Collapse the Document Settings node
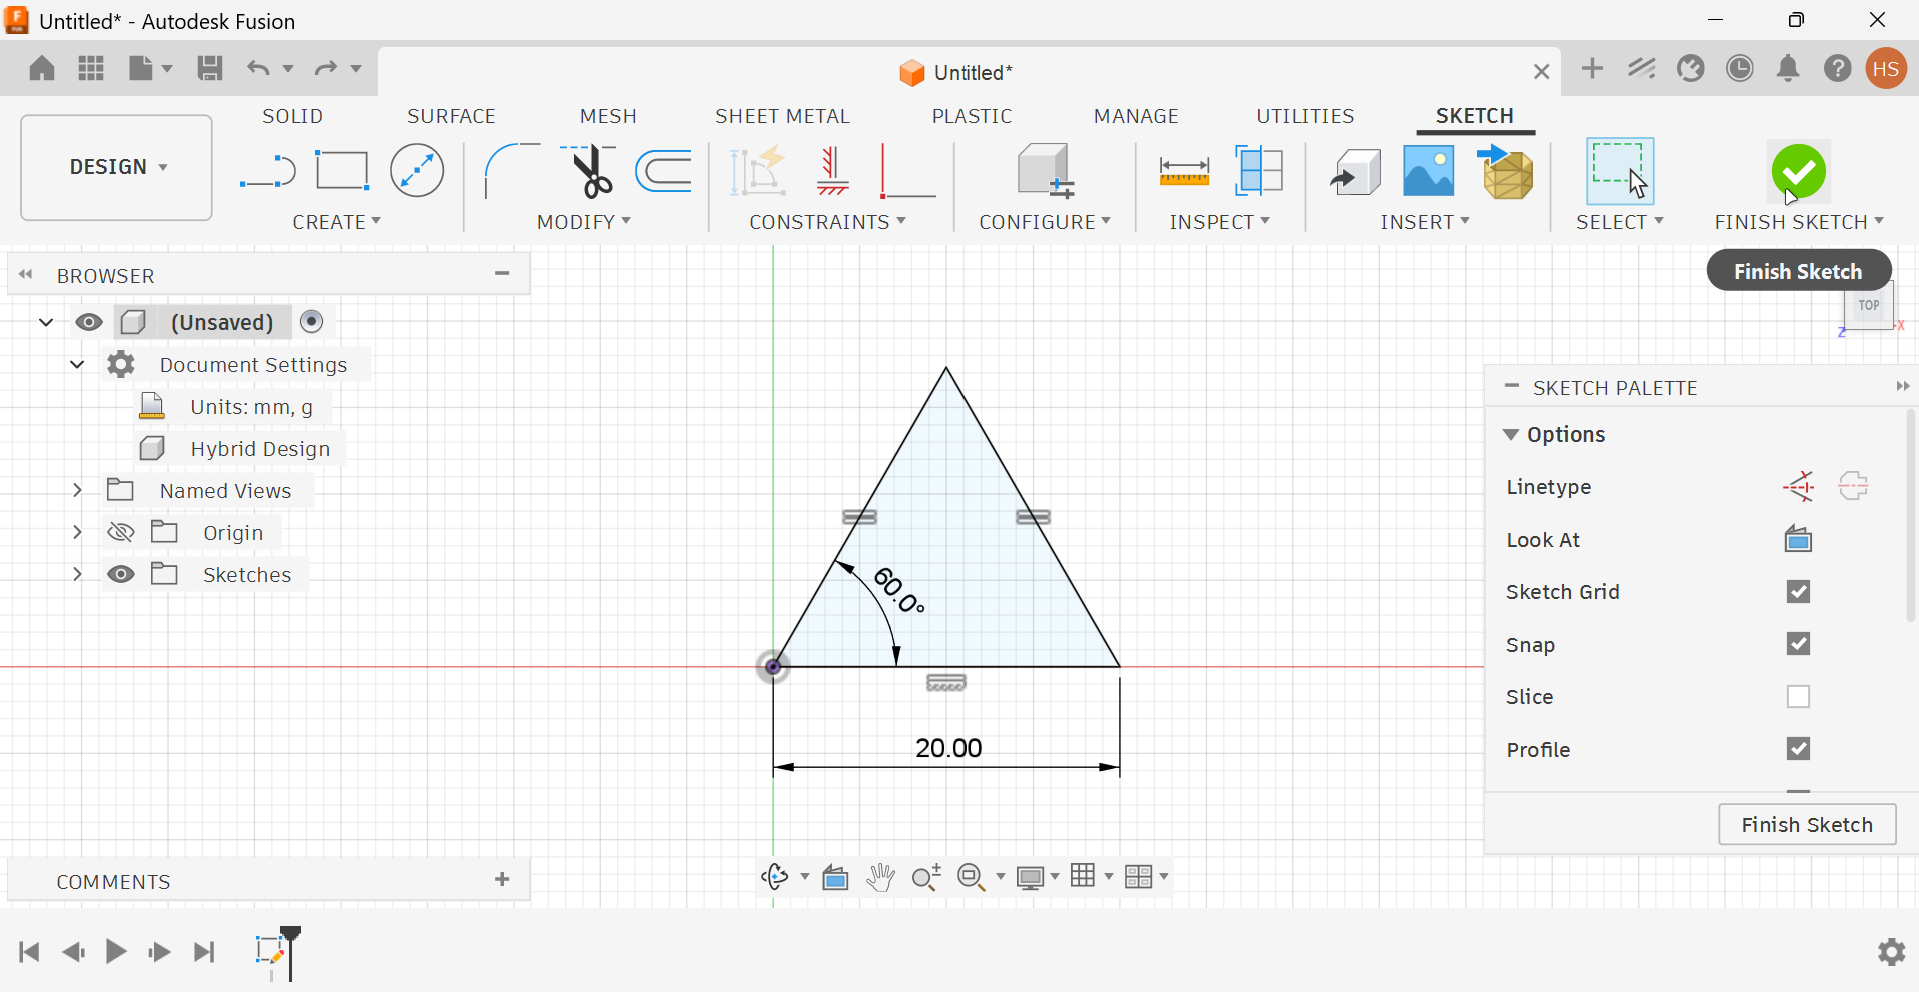Viewport: 1919px width, 992px height. (77, 364)
